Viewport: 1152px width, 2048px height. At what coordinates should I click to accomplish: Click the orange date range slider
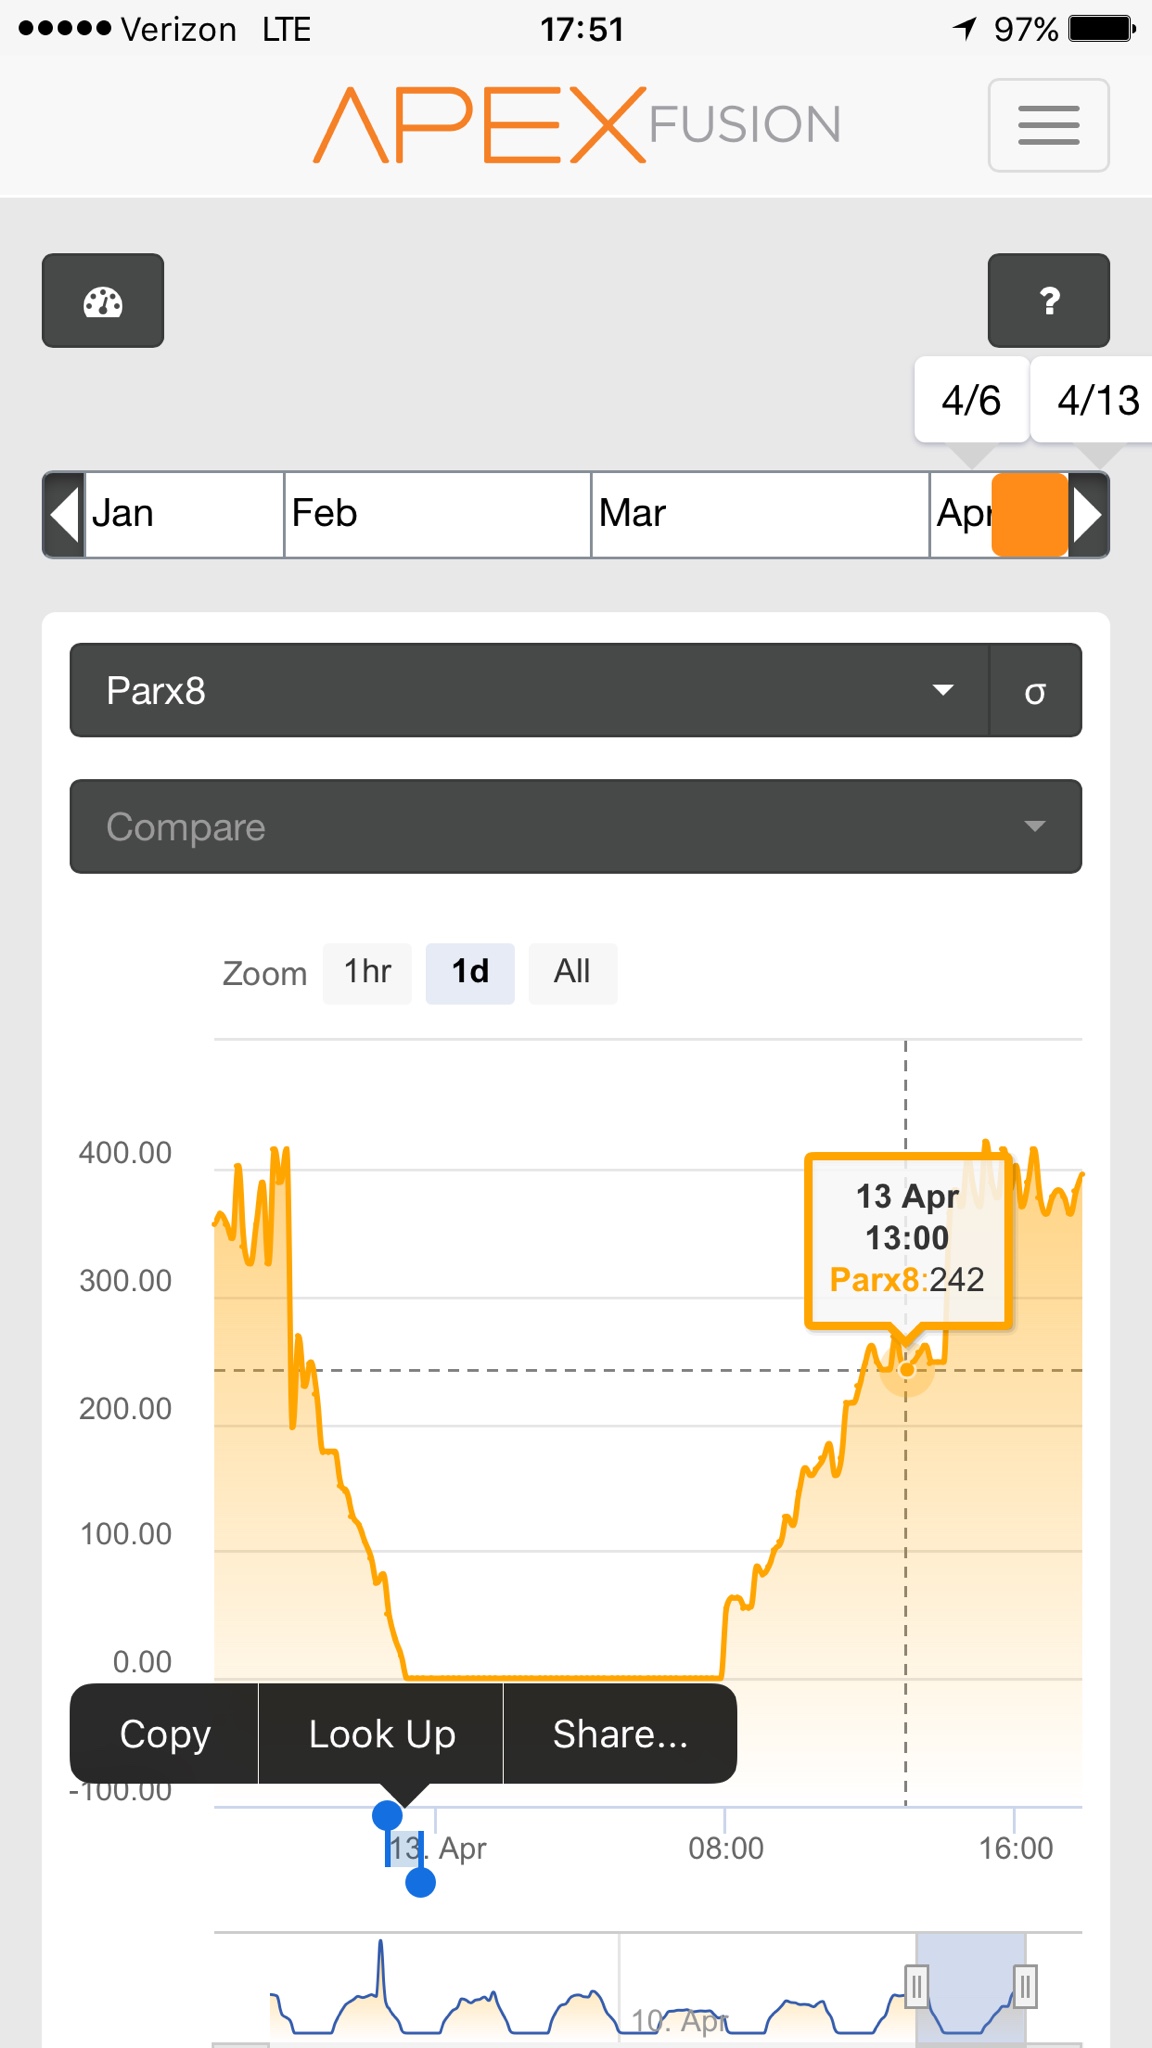[x=1029, y=514]
